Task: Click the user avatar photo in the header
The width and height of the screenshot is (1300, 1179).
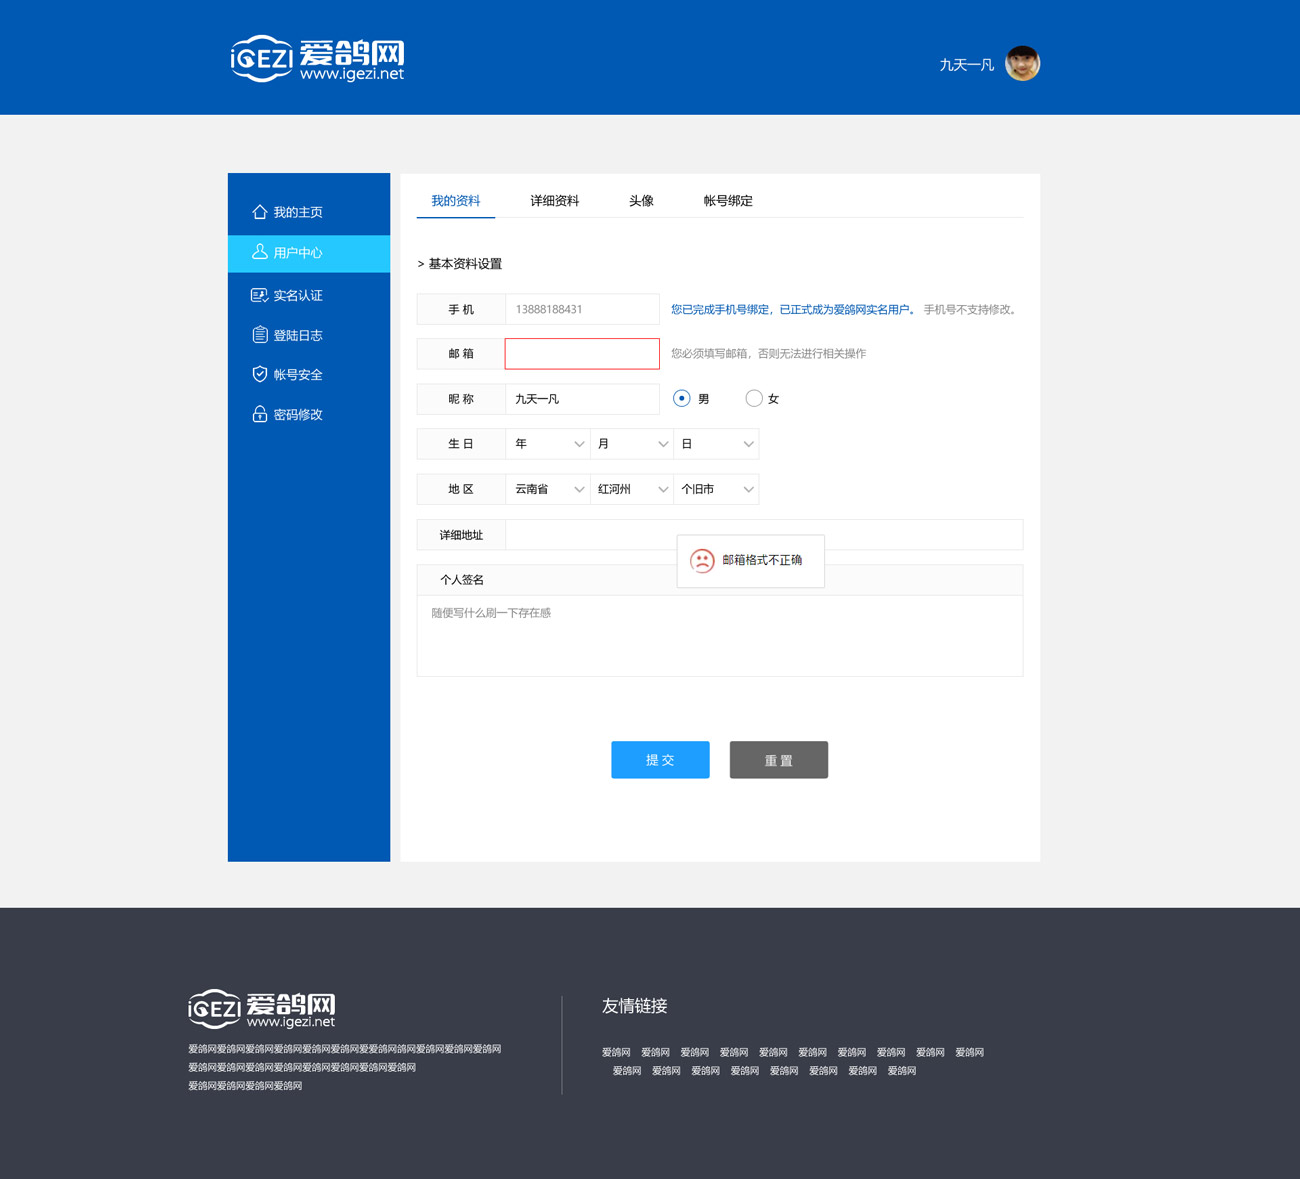Action: [1023, 64]
